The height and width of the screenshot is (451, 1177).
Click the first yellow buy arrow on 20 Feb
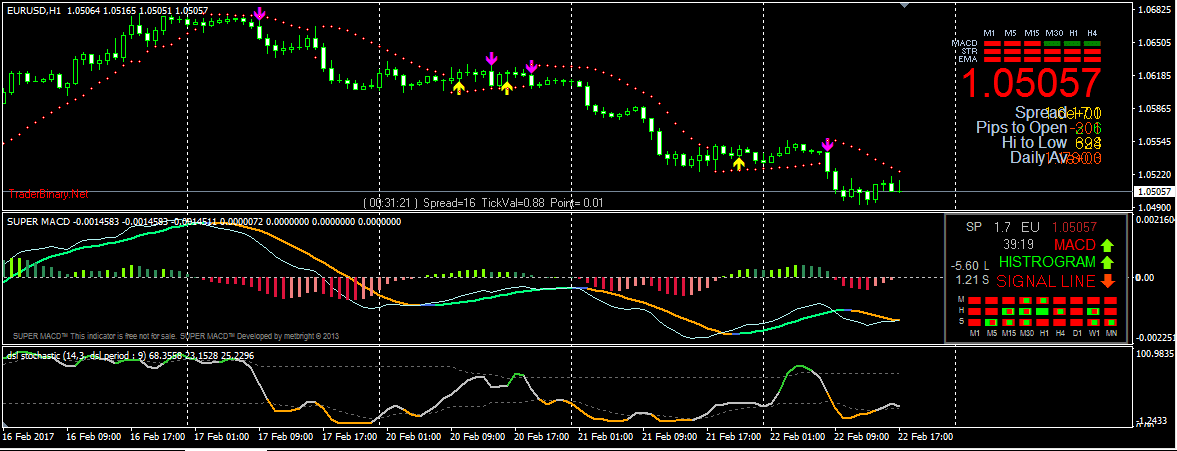click(458, 88)
